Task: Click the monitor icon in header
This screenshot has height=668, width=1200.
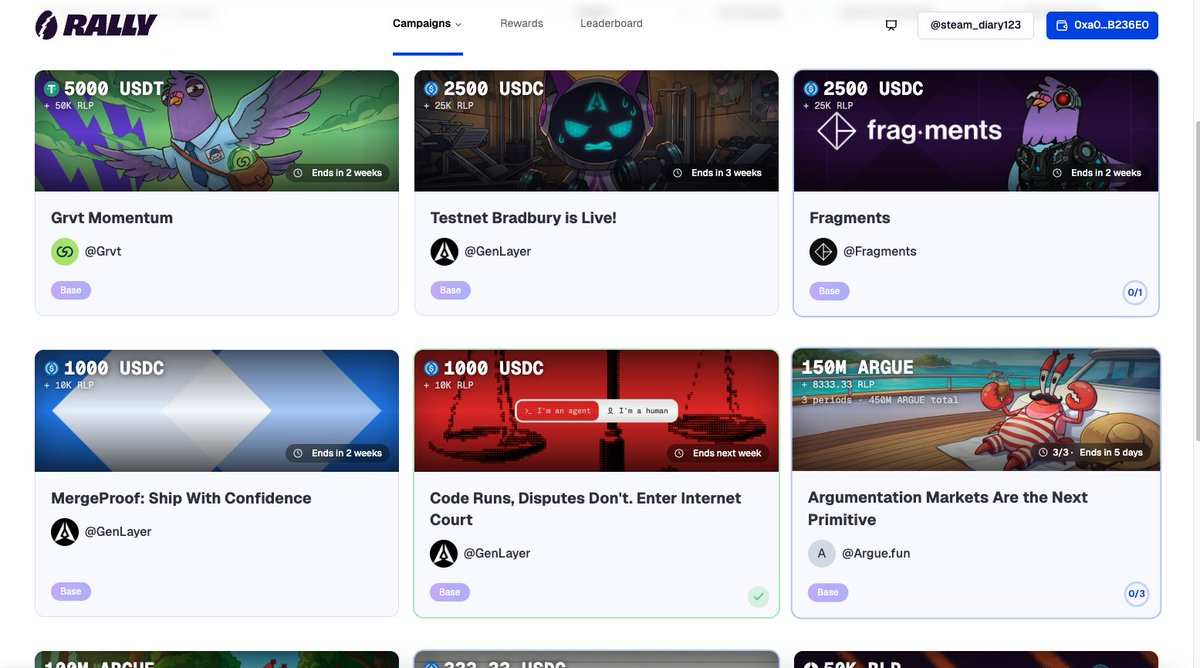Action: pyautogui.click(x=891, y=25)
